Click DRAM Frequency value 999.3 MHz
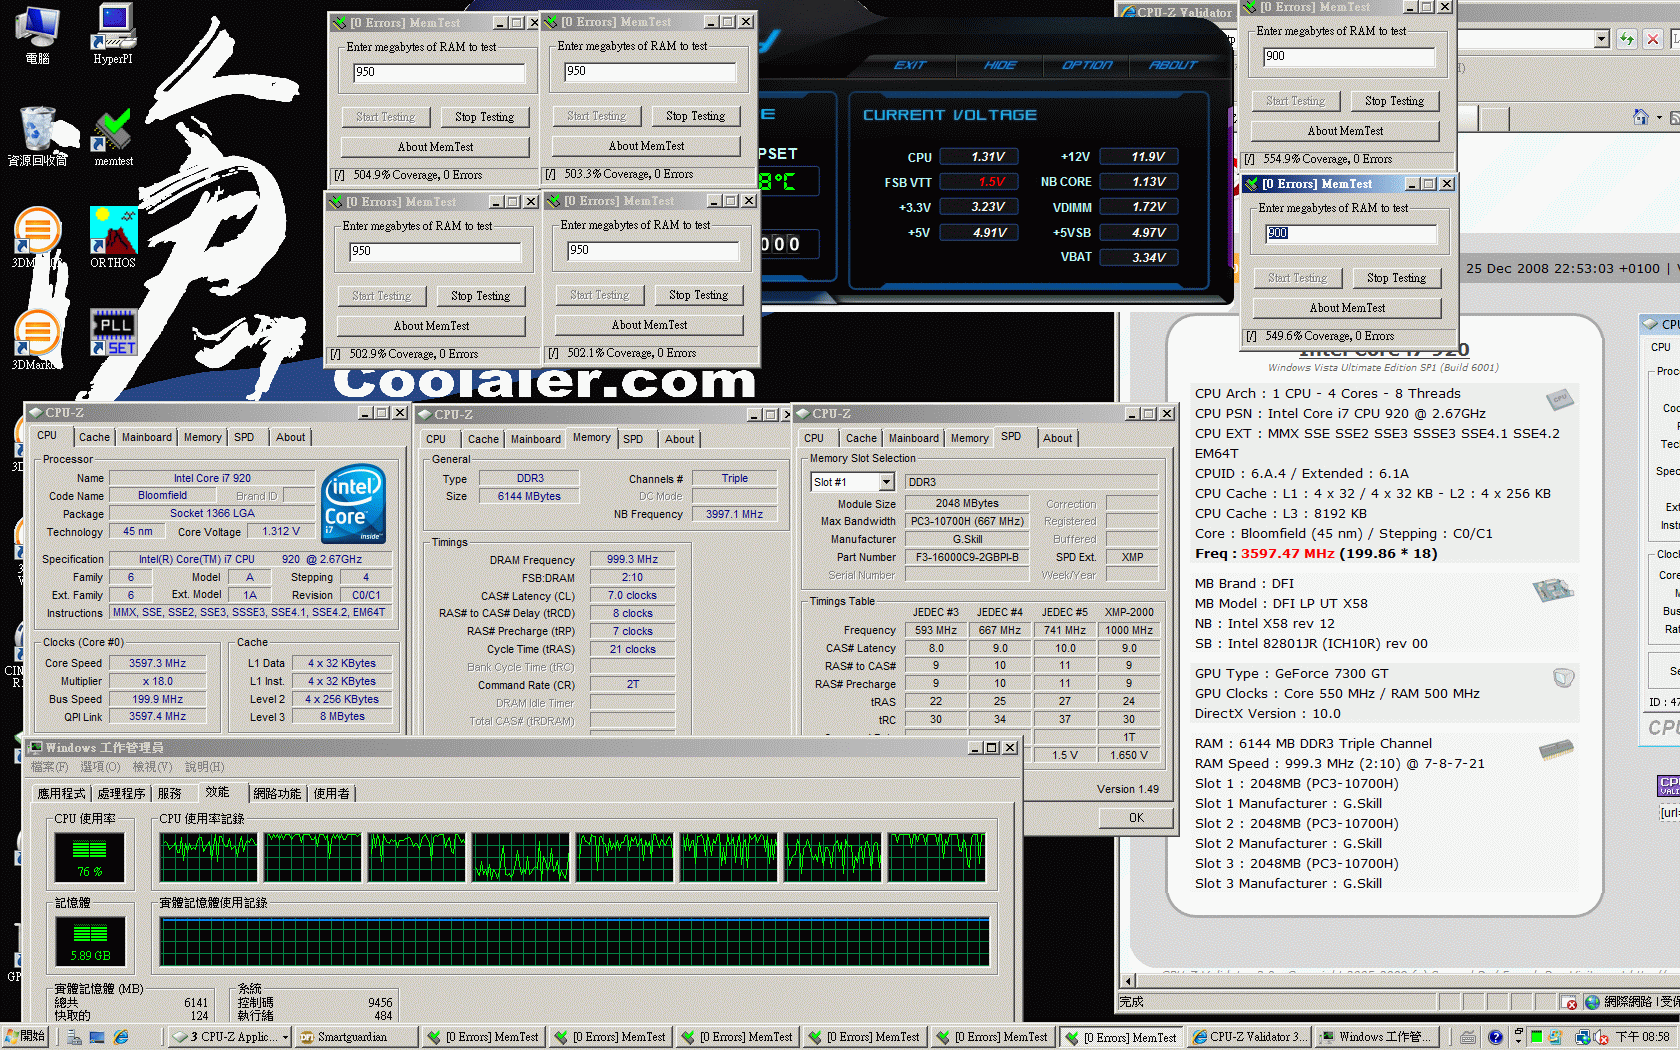1680x1050 pixels. [x=632, y=560]
